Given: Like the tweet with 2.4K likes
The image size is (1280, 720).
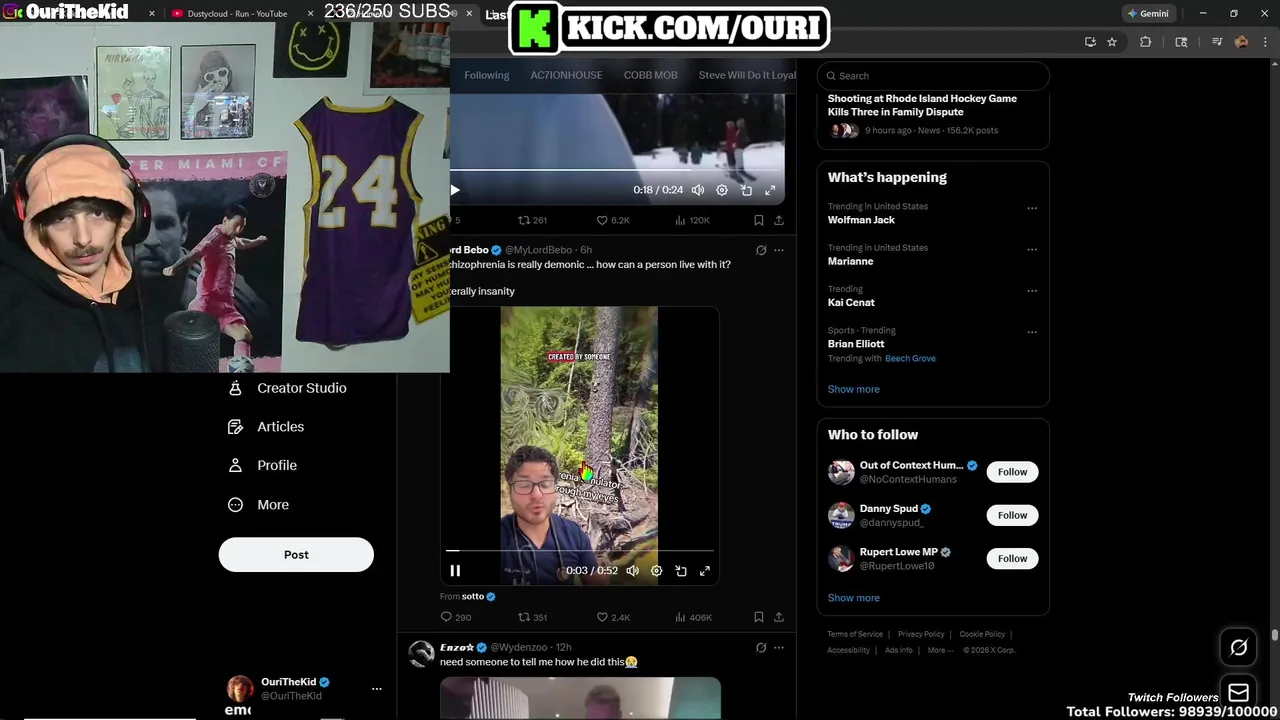Looking at the screenshot, I should tap(613, 617).
